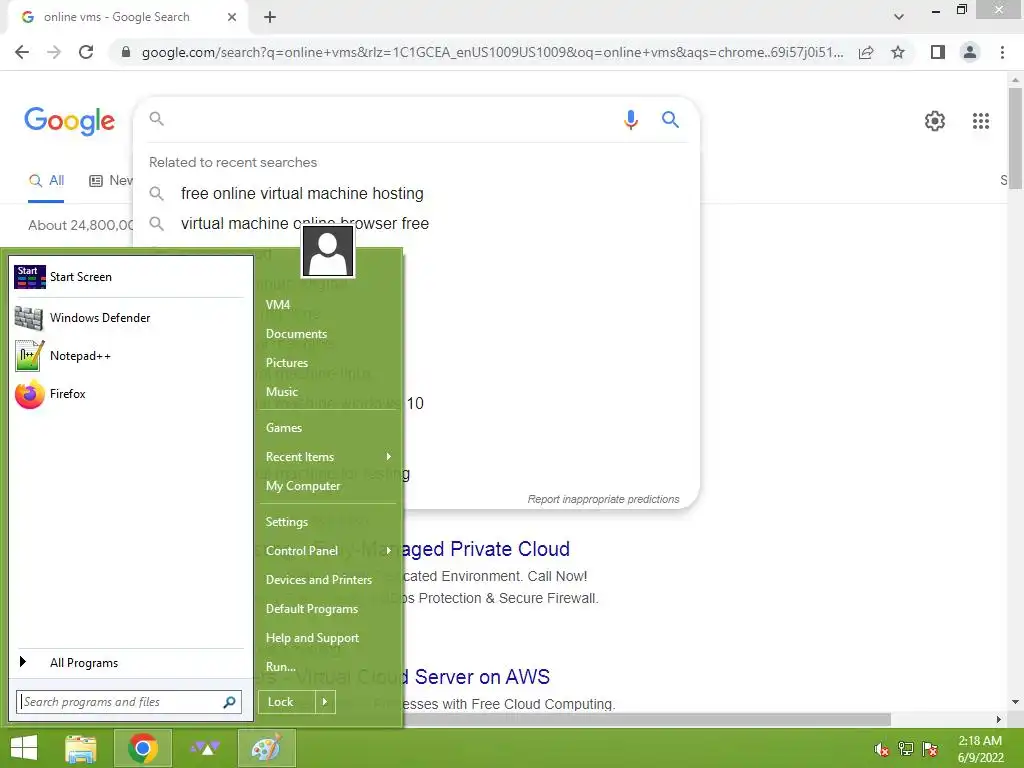Click the muted volume tray icon

coord(881,749)
